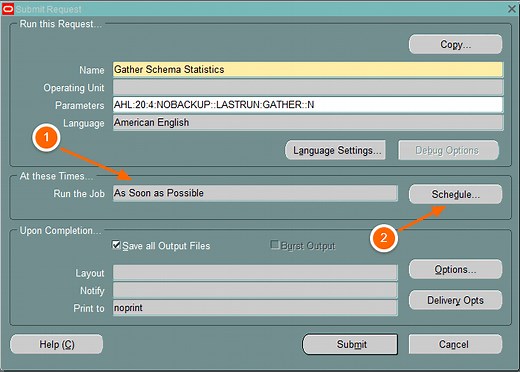Click the Notify field
This screenshot has width=520, height=372.
[255, 290]
